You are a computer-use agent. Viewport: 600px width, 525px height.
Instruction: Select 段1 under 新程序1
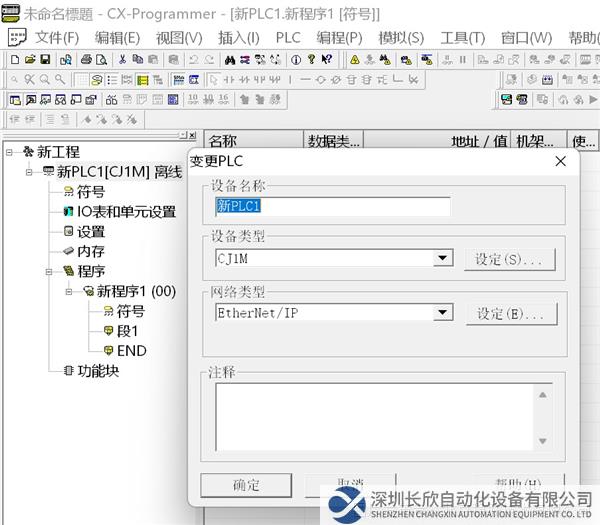point(128,331)
